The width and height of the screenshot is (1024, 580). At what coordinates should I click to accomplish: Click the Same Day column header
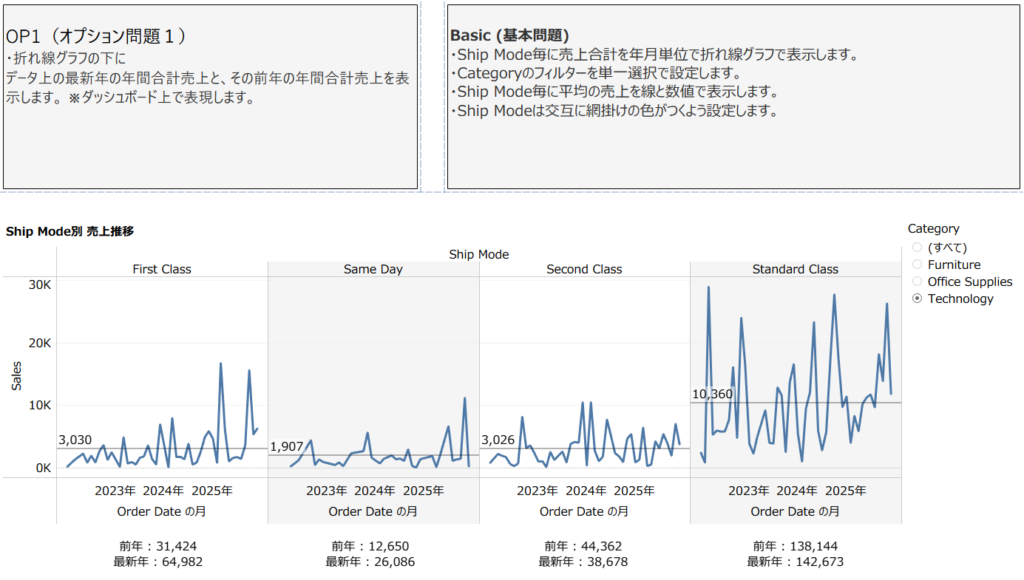pos(373,269)
